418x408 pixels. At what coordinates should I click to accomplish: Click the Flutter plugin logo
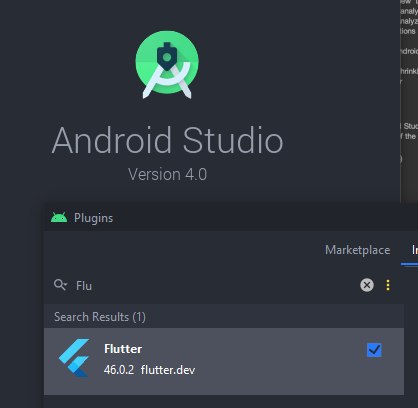[x=74, y=358]
